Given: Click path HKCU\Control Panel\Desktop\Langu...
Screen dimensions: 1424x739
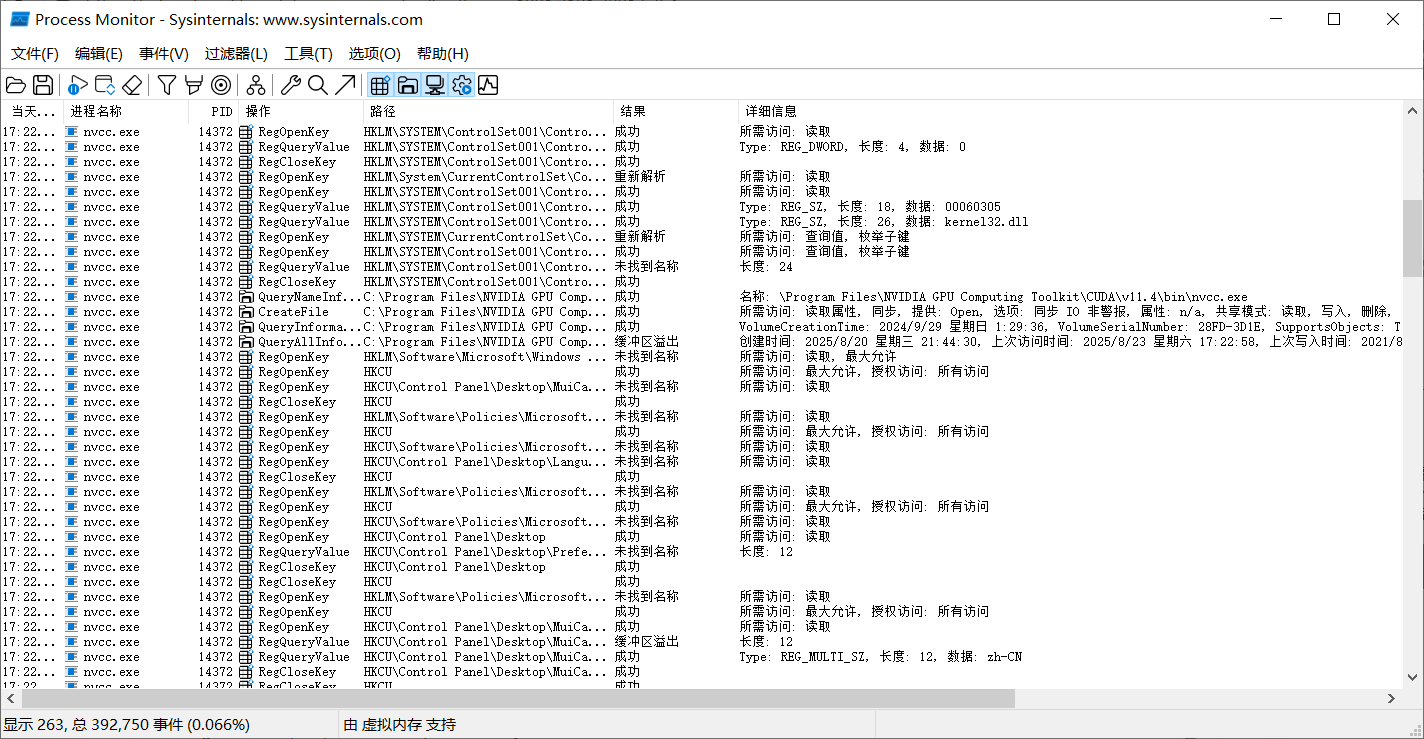Looking at the screenshot, I should click(485, 462).
